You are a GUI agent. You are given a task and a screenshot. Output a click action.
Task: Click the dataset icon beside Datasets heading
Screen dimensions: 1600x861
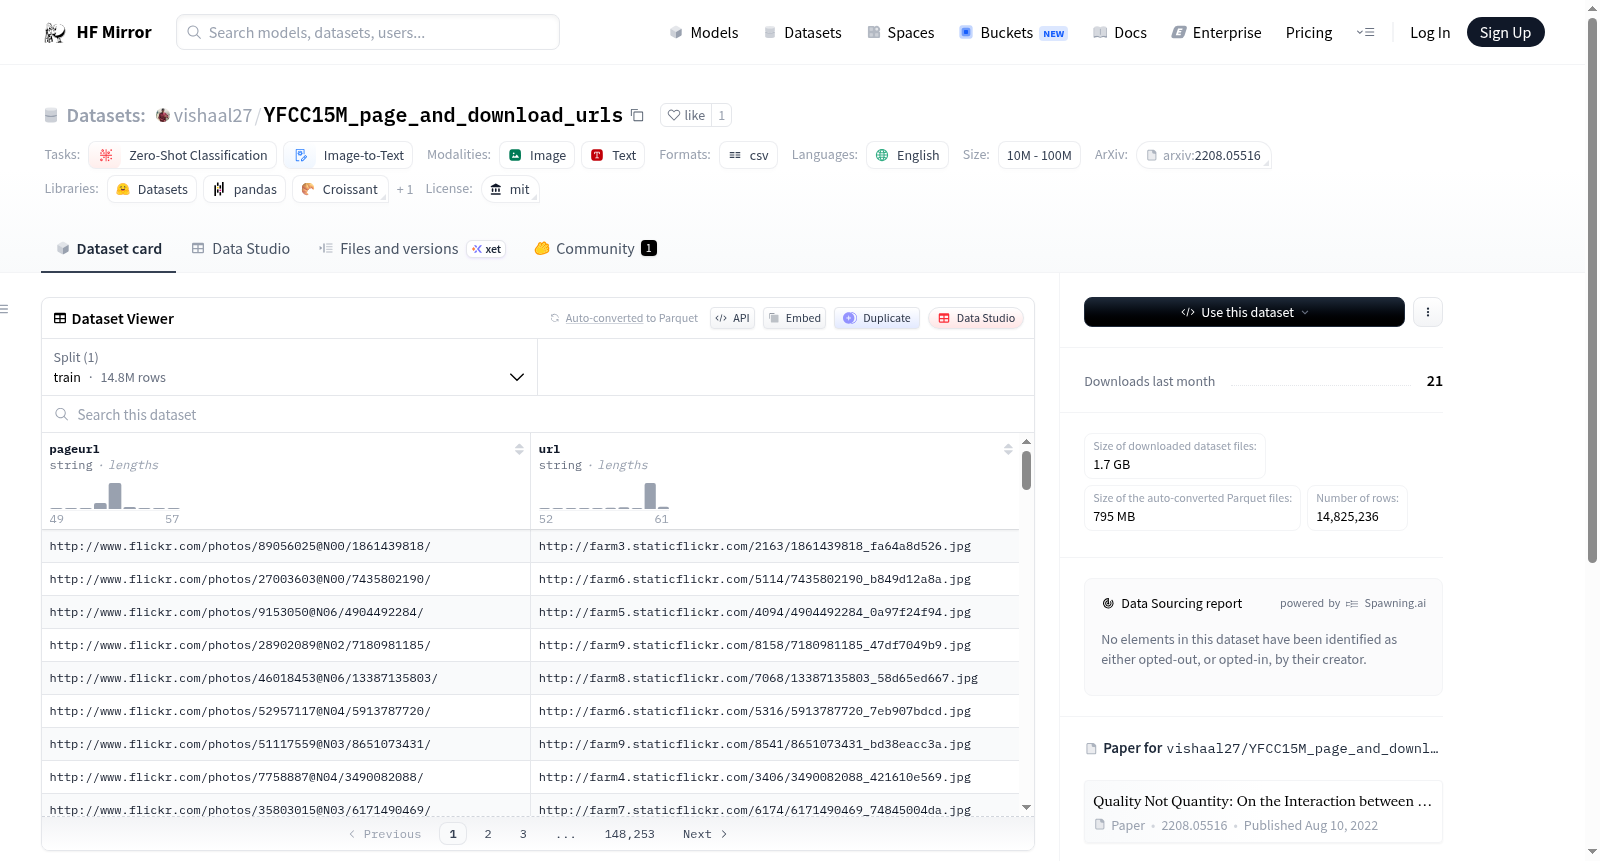51,116
